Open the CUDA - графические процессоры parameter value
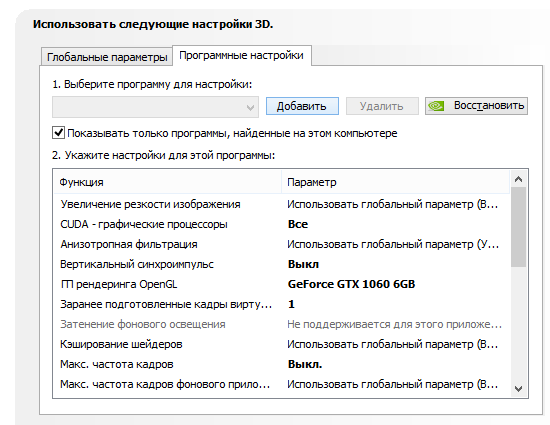 coord(298,224)
